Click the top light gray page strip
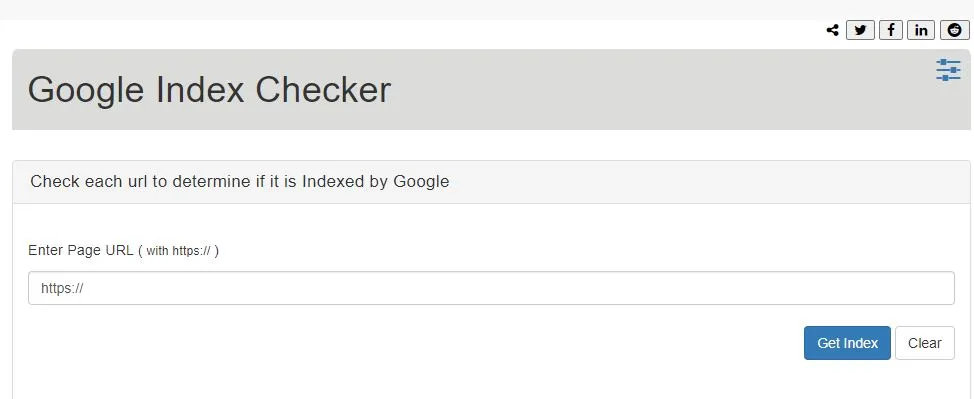The height and width of the screenshot is (399, 974). (x=487, y=9)
